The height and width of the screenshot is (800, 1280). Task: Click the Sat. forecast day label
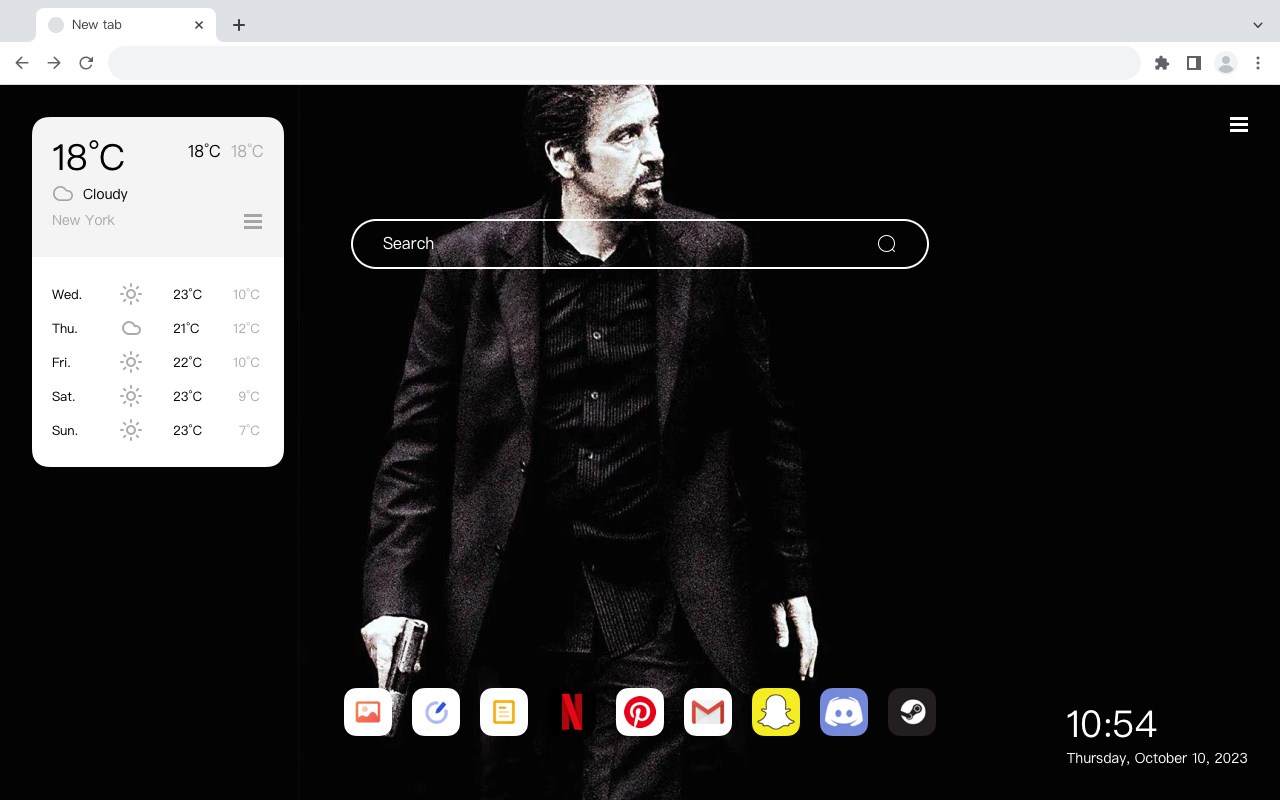(x=64, y=396)
